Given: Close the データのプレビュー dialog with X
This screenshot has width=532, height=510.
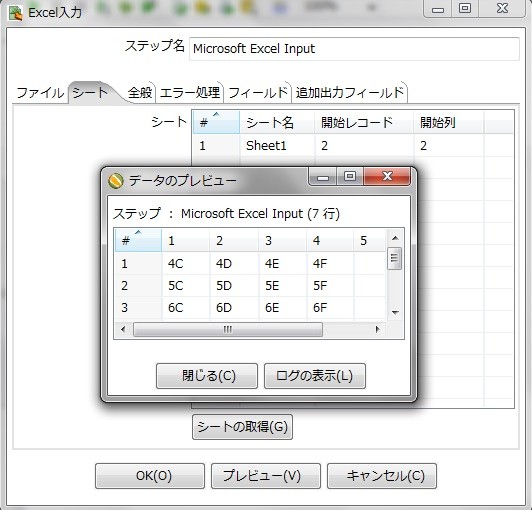Looking at the screenshot, I should [387, 176].
